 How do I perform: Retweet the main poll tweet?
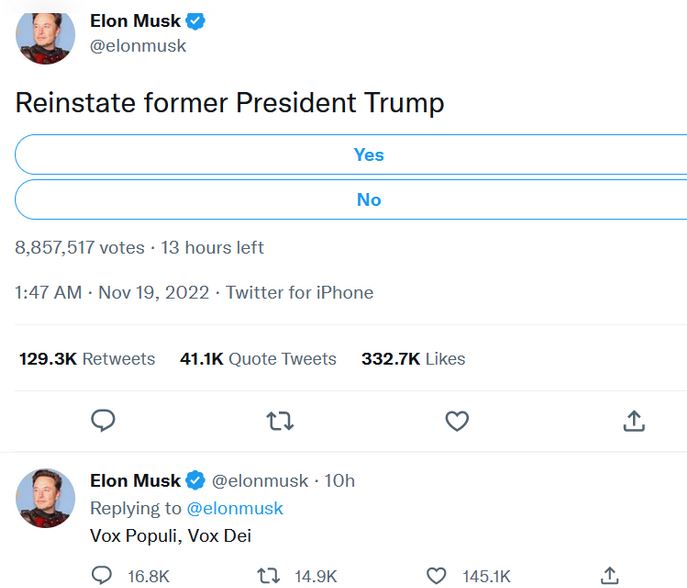point(280,421)
